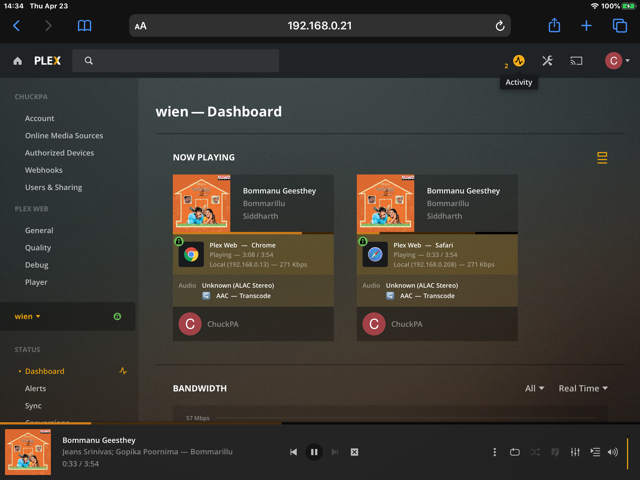Screen dimensions: 640x480
Task: Open Safari session album artwork
Action: pyautogui.click(x=385, y=203)
